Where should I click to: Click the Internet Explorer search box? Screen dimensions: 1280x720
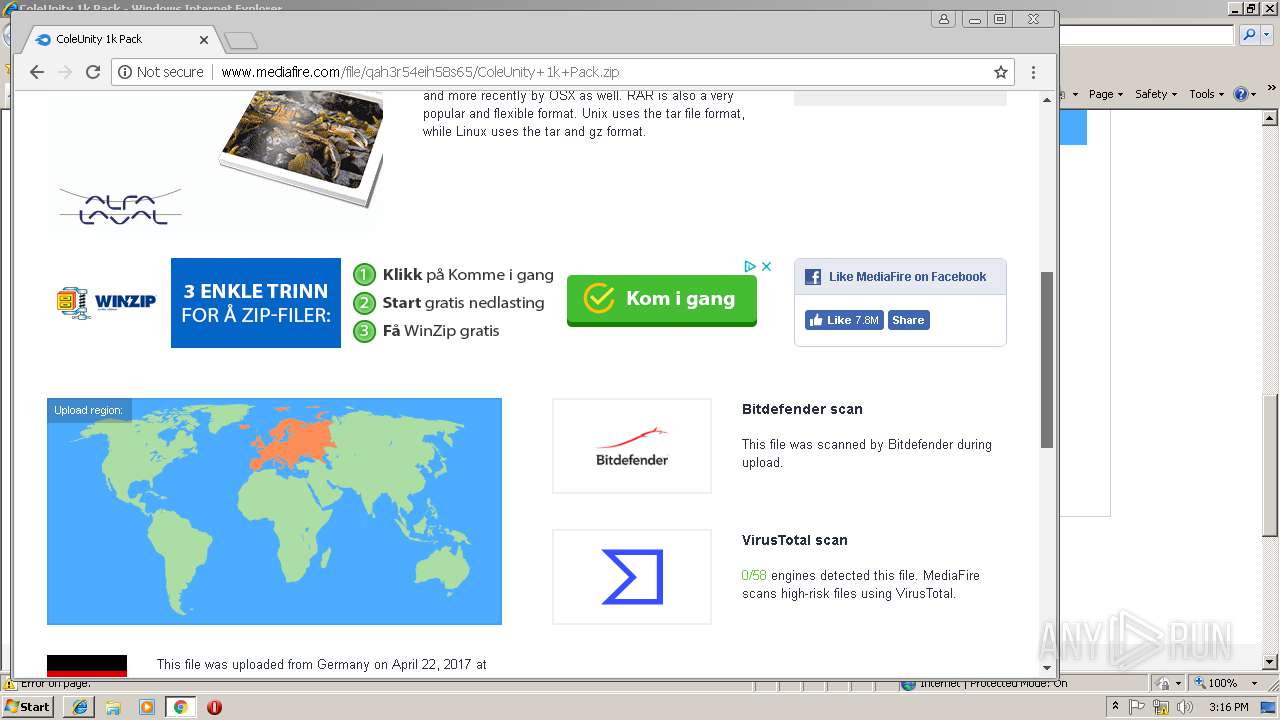tap(1147, 35)
